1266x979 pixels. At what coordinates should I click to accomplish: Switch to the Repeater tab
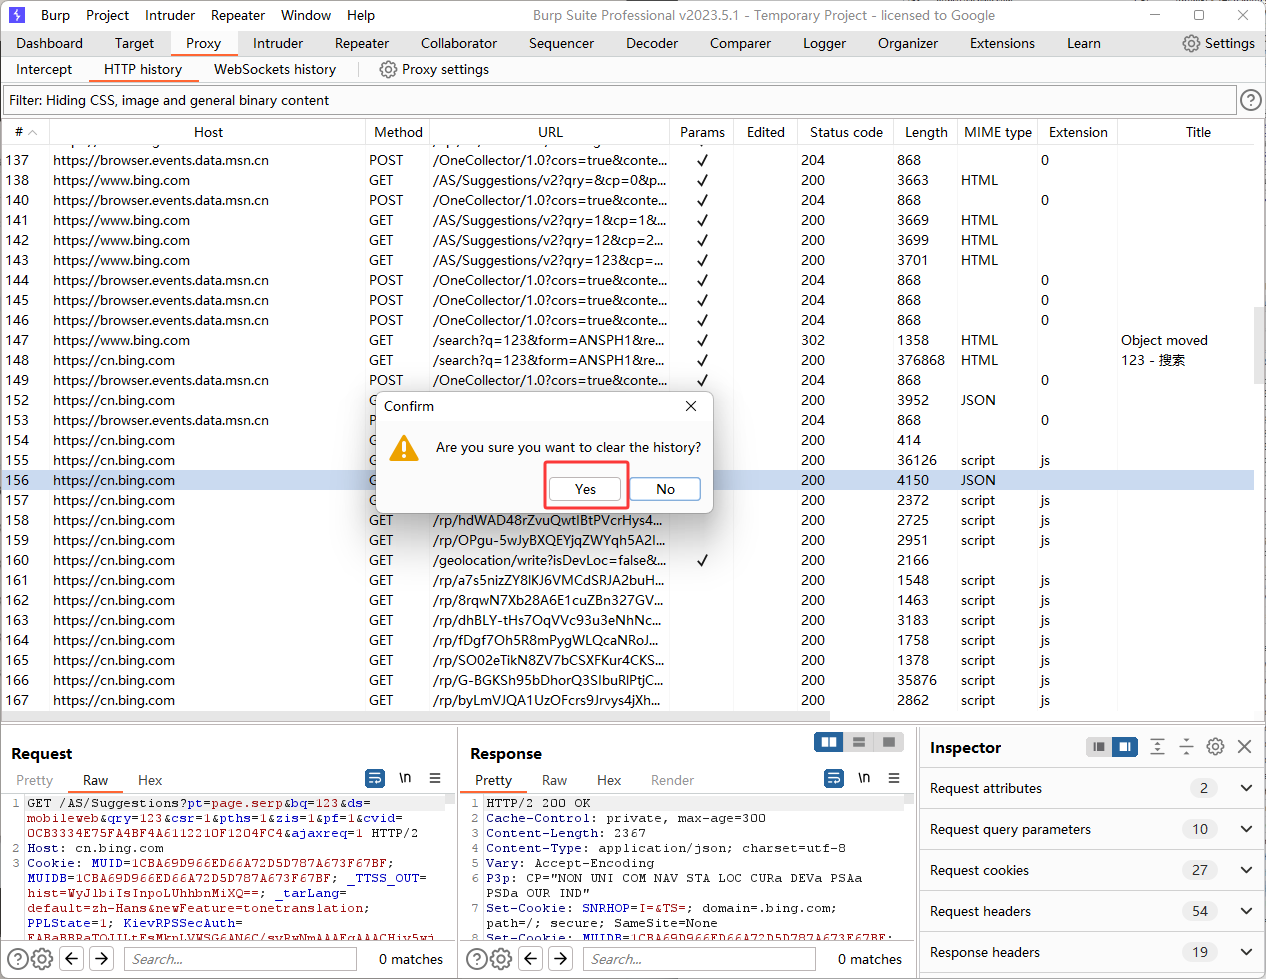[362, 43]
